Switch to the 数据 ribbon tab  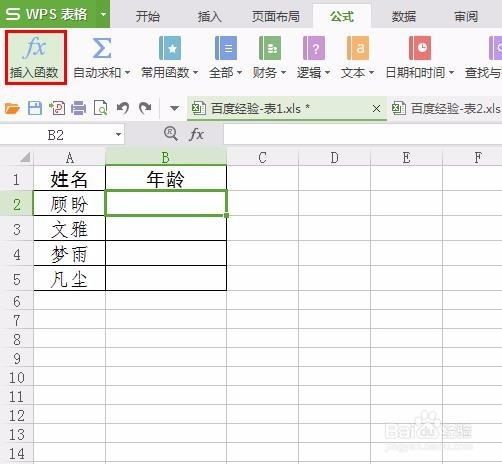(404, 16)
